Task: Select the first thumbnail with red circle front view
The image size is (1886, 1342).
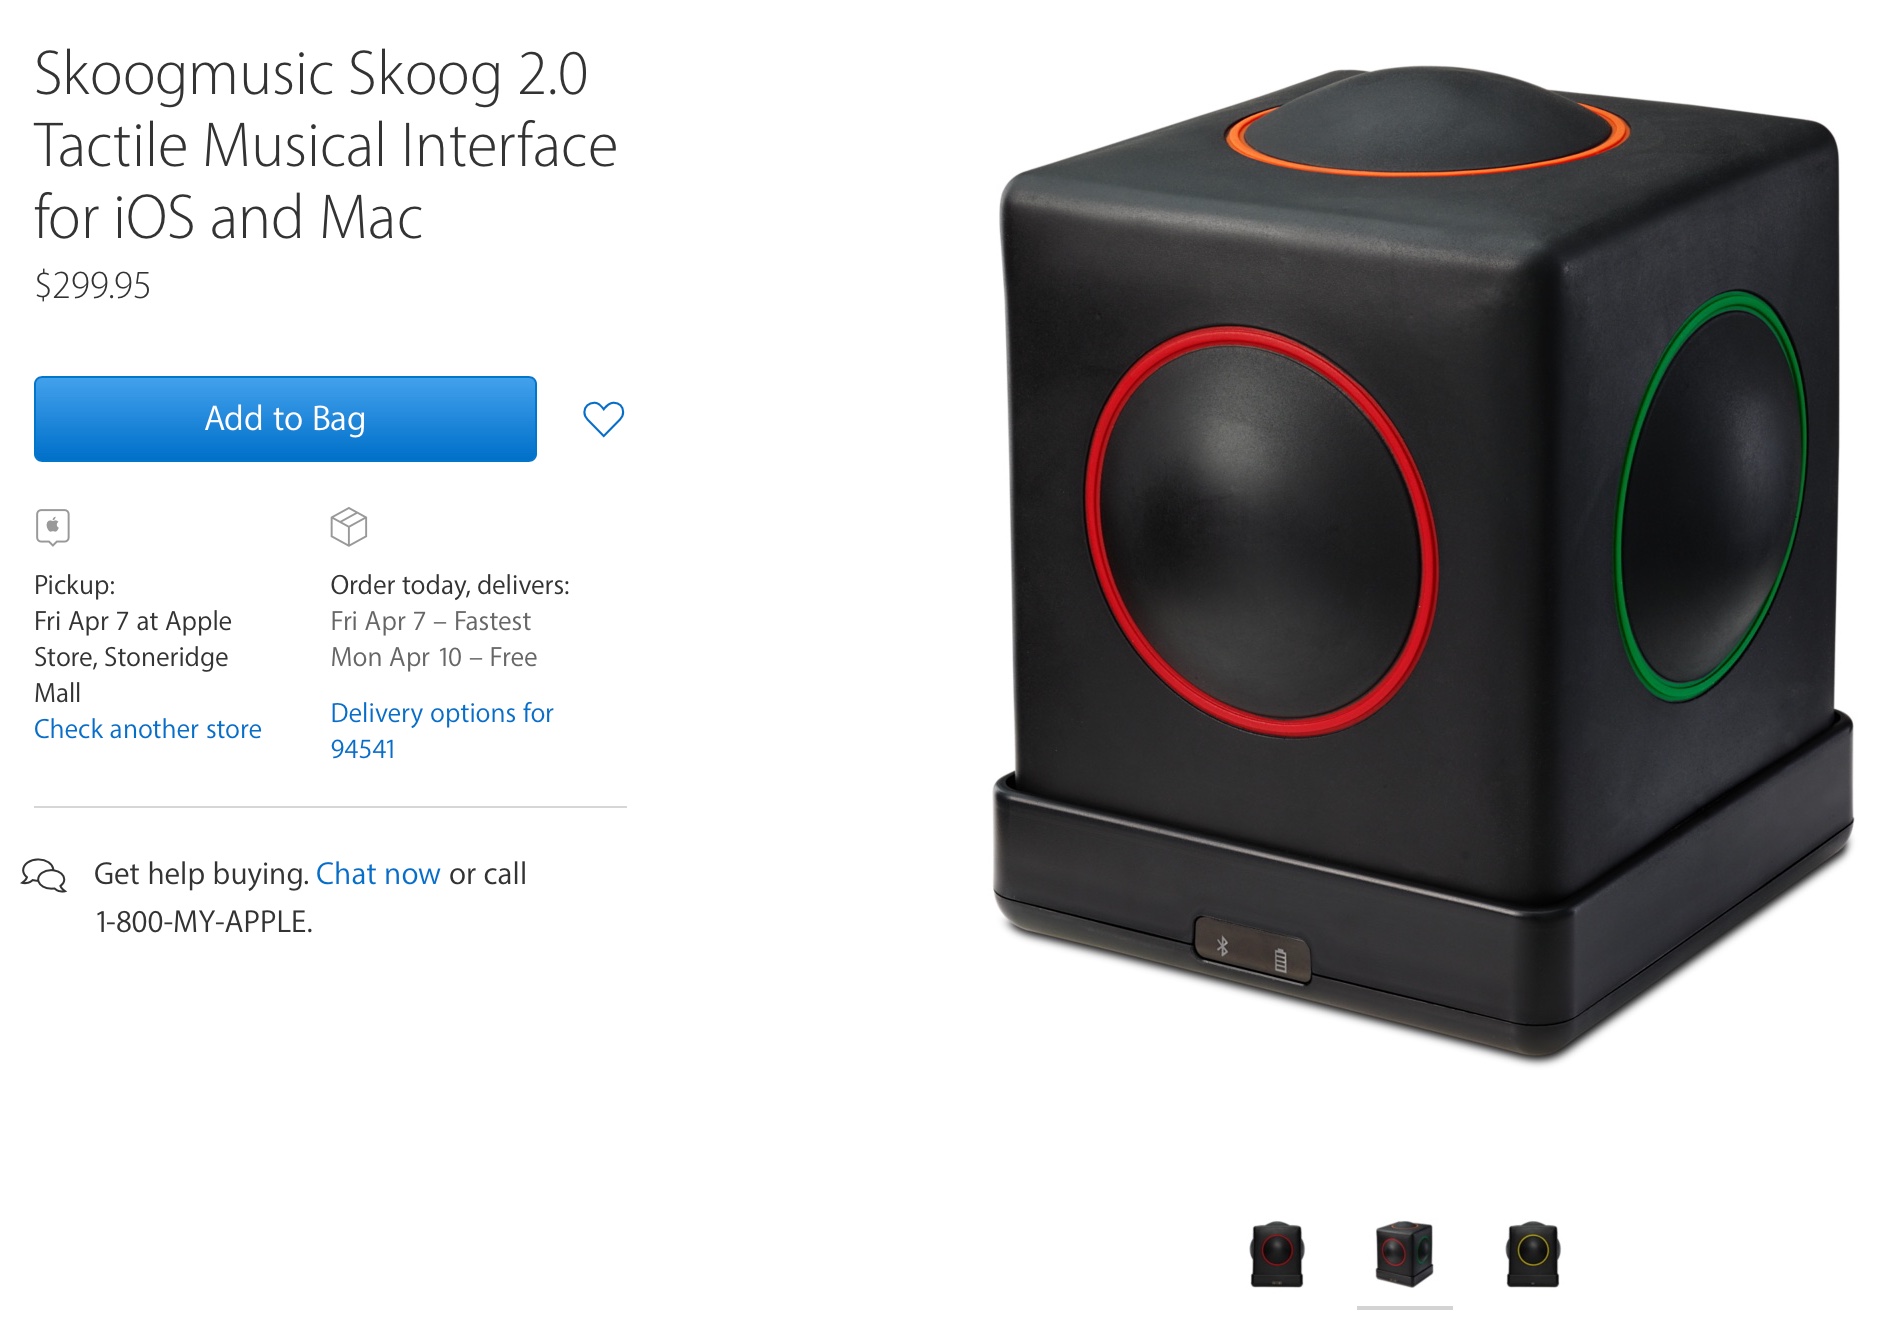Action: [1277, 1254]
